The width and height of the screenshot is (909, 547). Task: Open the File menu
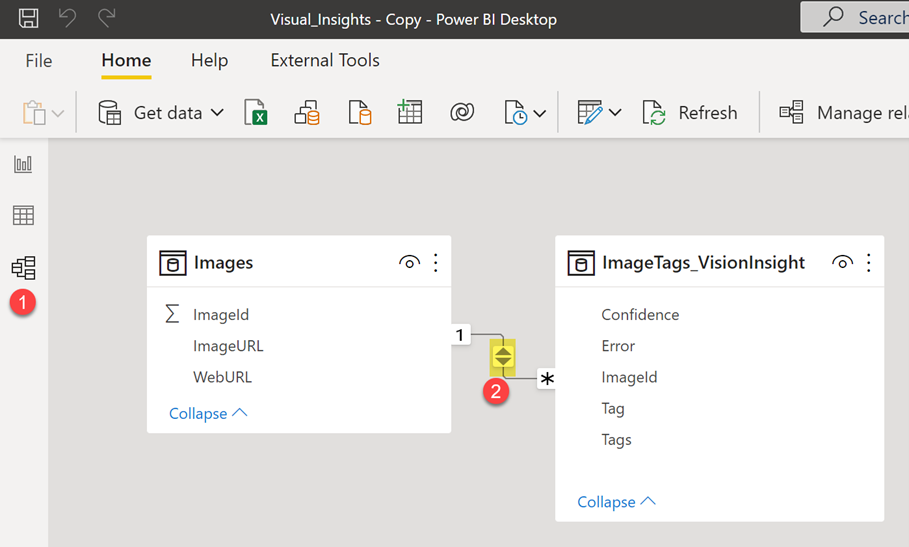tap(38, 60)
